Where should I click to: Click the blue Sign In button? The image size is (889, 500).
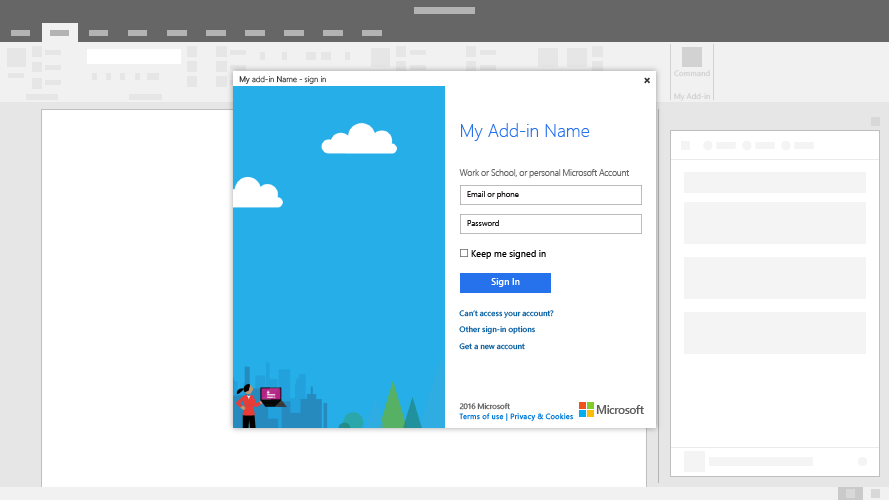[x=505, y=282]
